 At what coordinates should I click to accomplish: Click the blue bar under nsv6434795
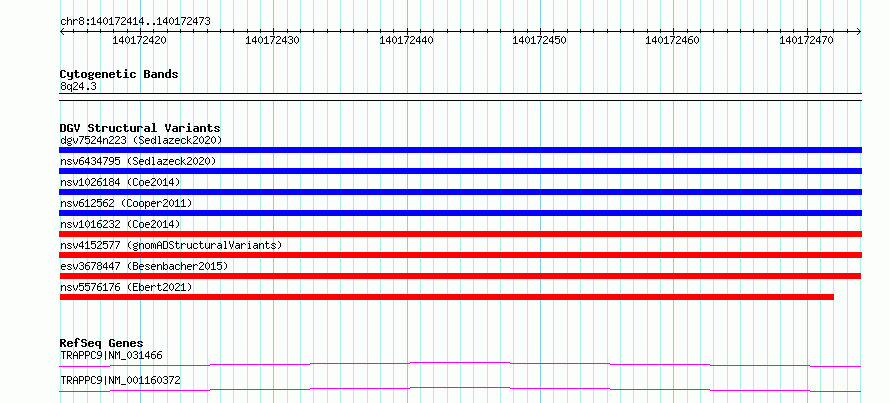tap(460, 171)
